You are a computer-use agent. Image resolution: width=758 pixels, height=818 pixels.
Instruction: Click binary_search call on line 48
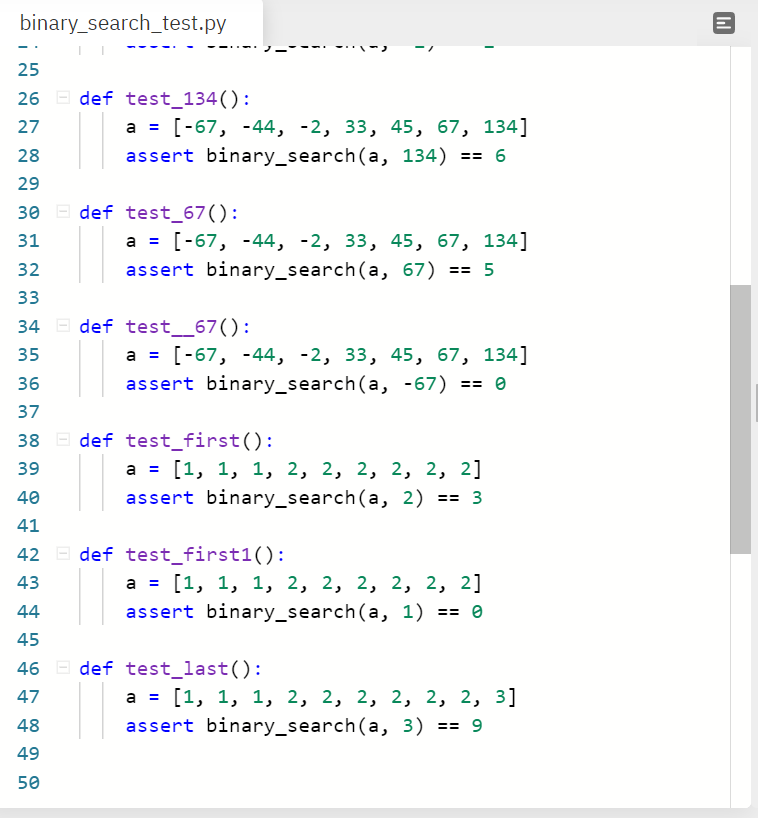tap(281, 726)
